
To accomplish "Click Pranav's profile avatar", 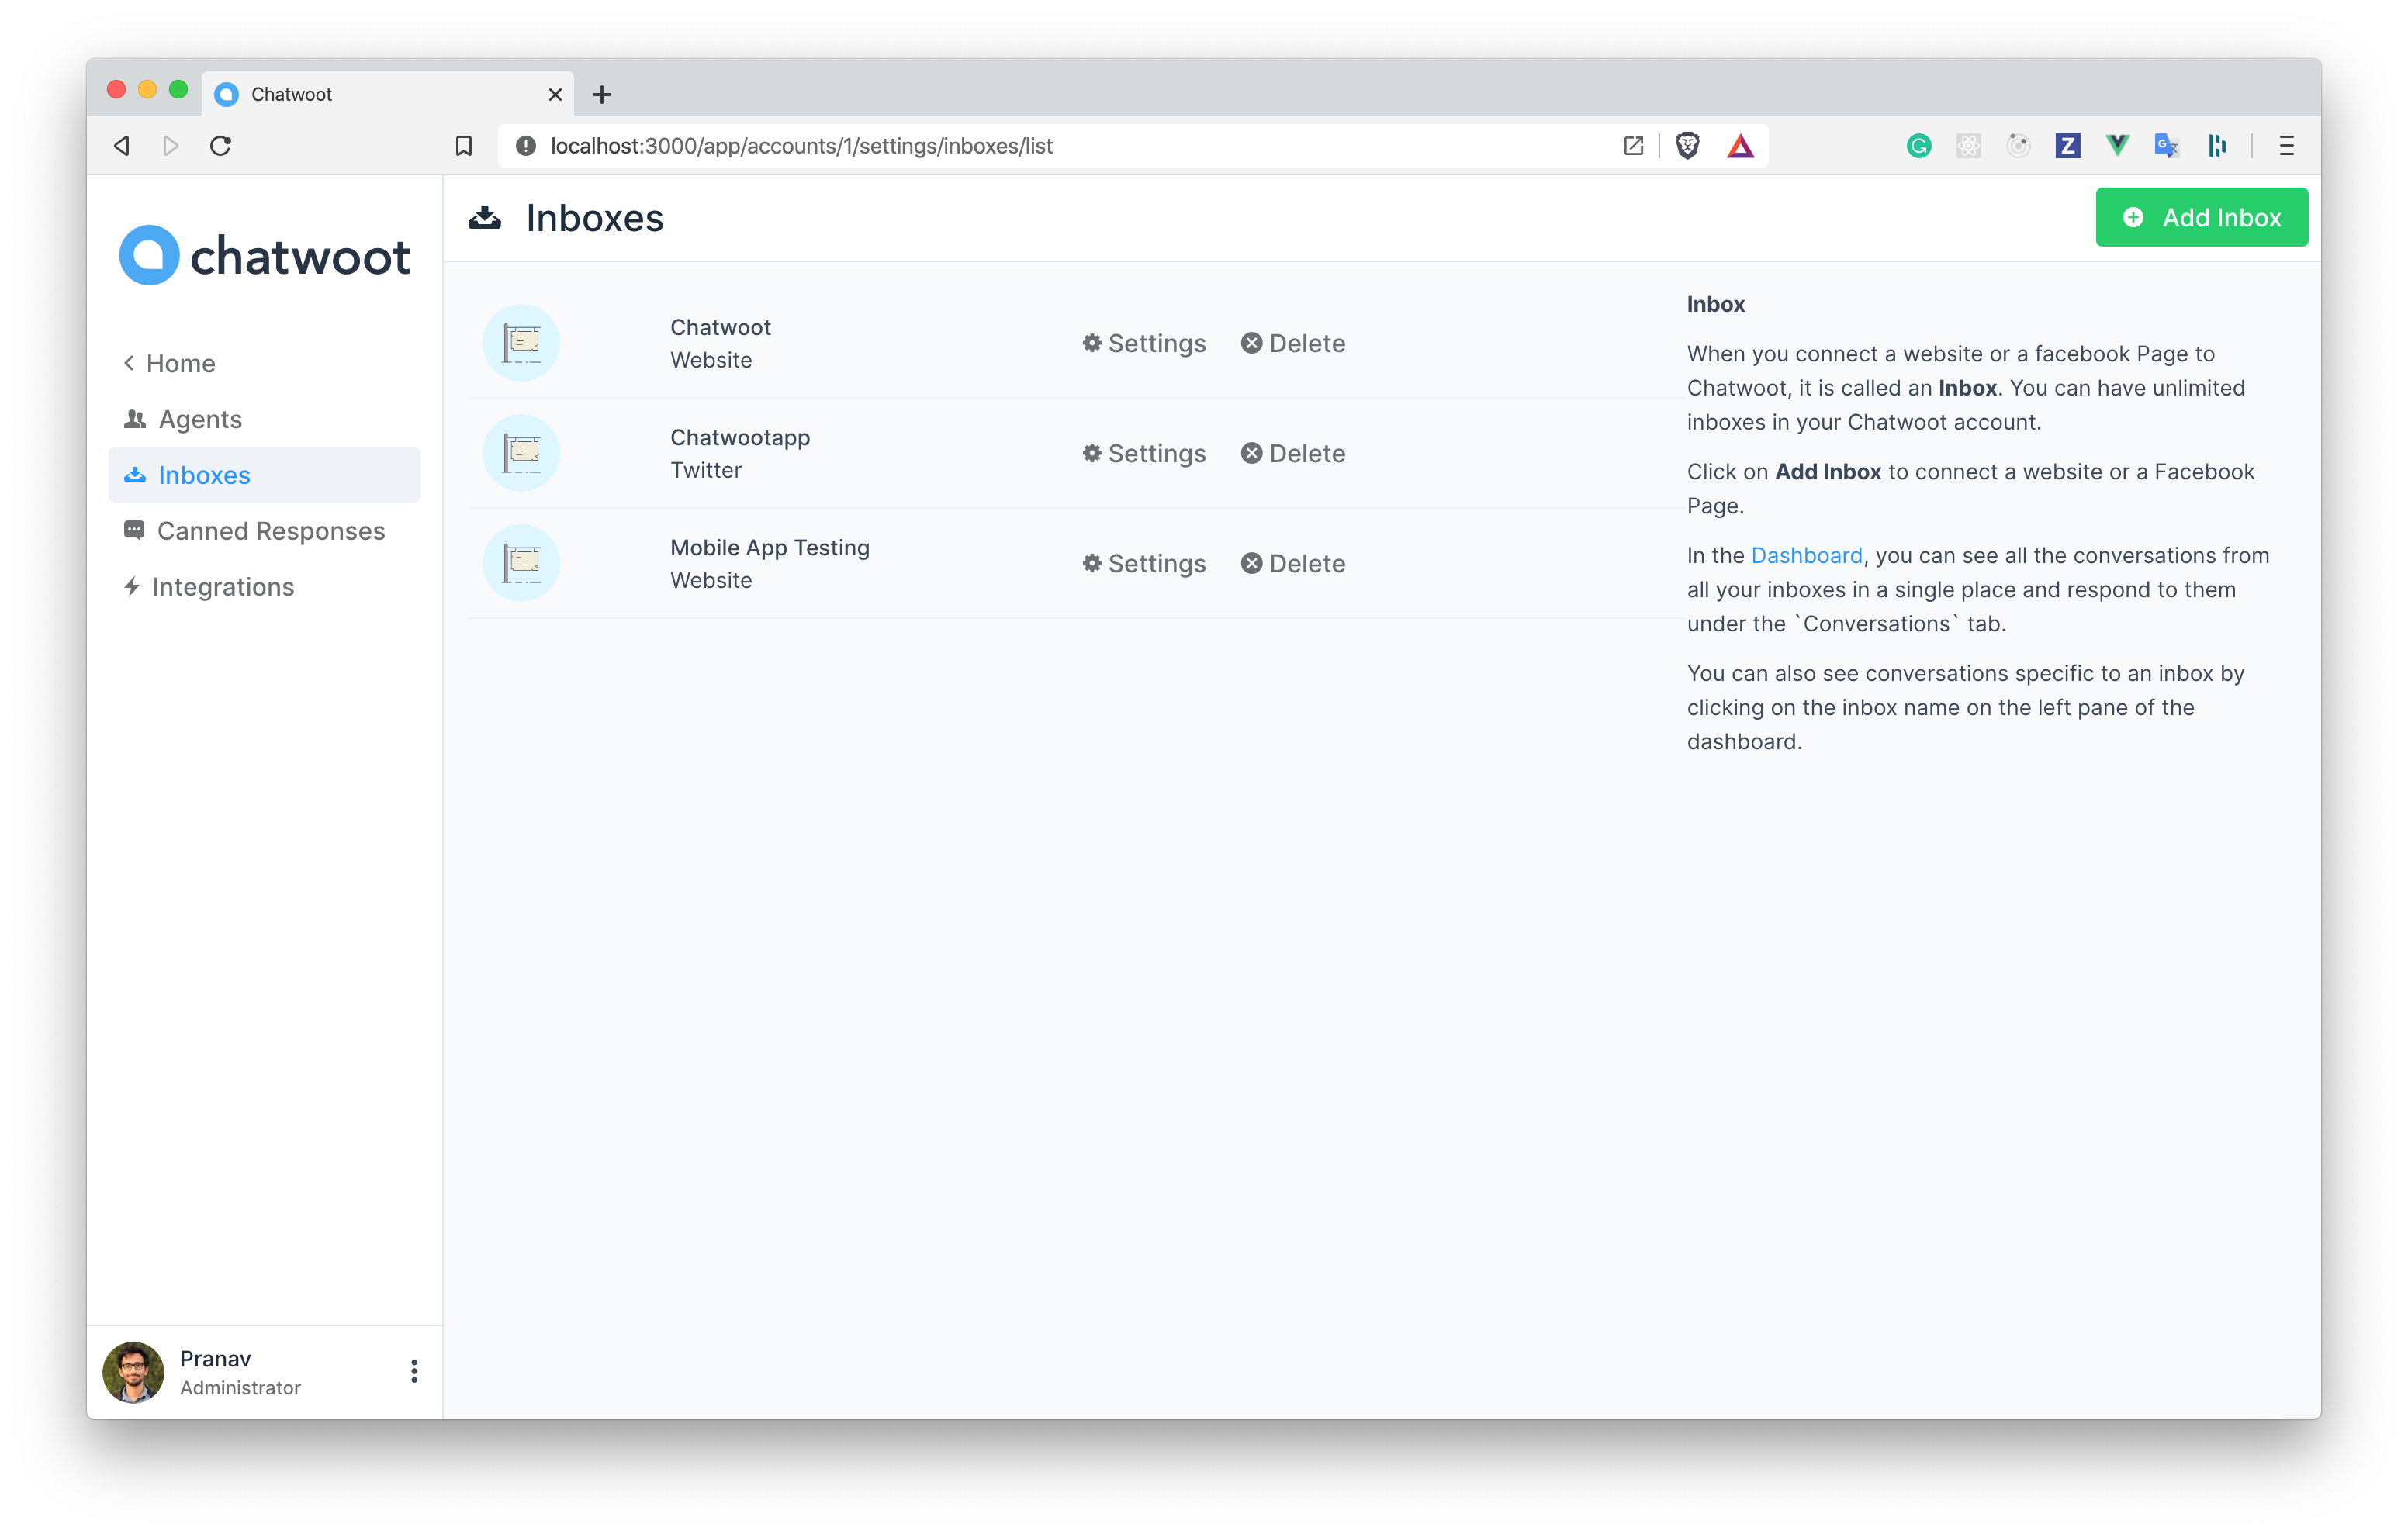I will [134, 1371].
